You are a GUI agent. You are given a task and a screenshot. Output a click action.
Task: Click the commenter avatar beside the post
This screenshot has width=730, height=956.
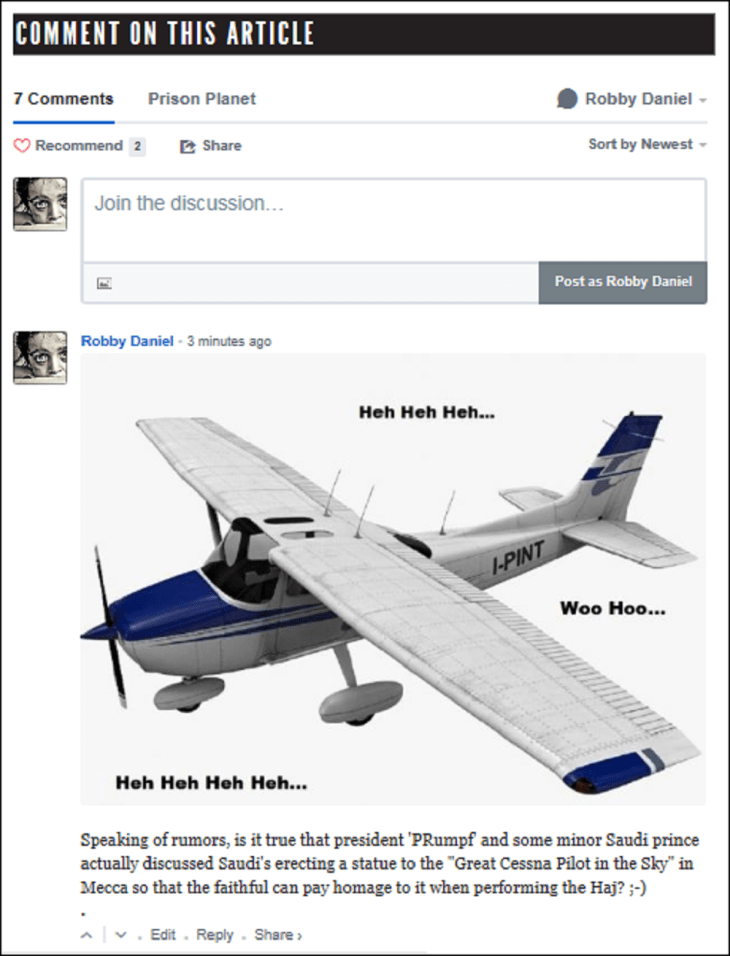click(x=40, y=358)
